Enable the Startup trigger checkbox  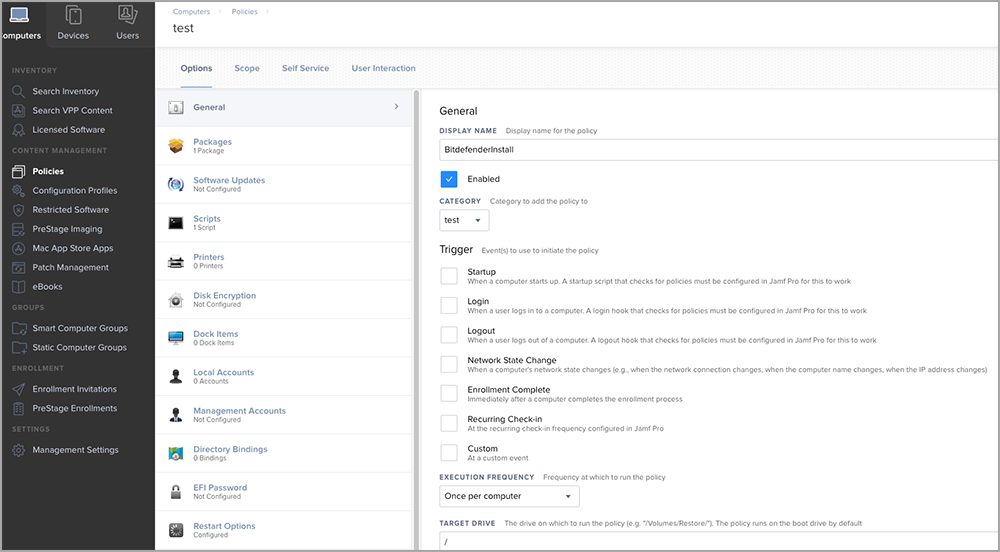click(x=449, y=276)
